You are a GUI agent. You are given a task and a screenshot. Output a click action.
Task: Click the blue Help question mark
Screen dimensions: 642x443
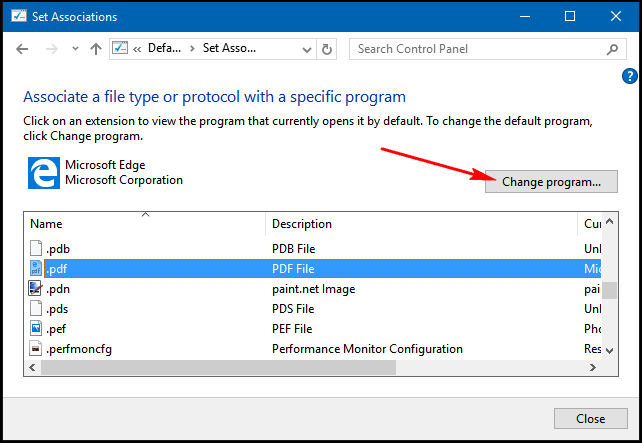(630, 76)
